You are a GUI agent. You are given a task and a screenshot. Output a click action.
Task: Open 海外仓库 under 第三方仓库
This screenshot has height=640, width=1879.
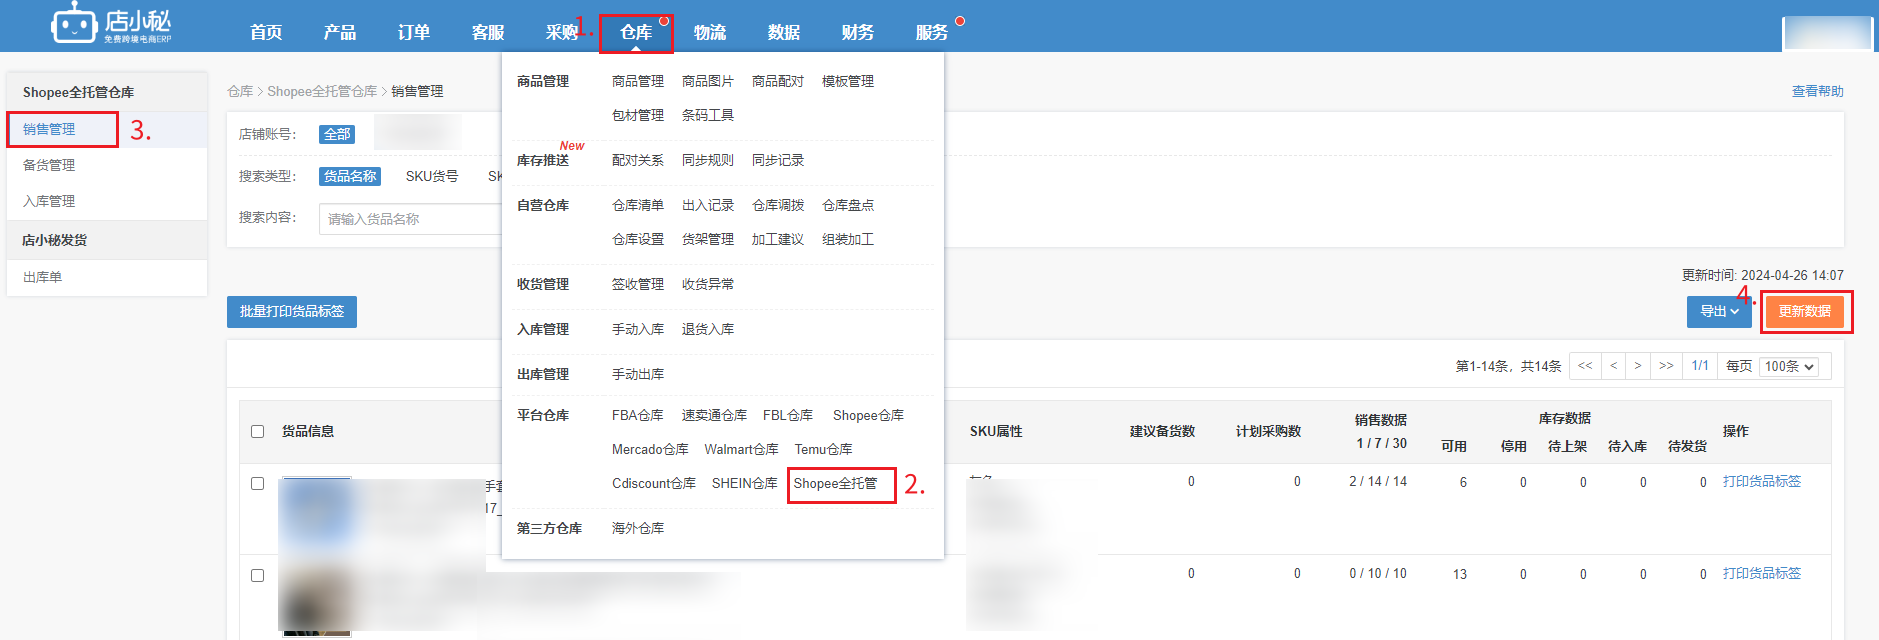pos(638,528)
